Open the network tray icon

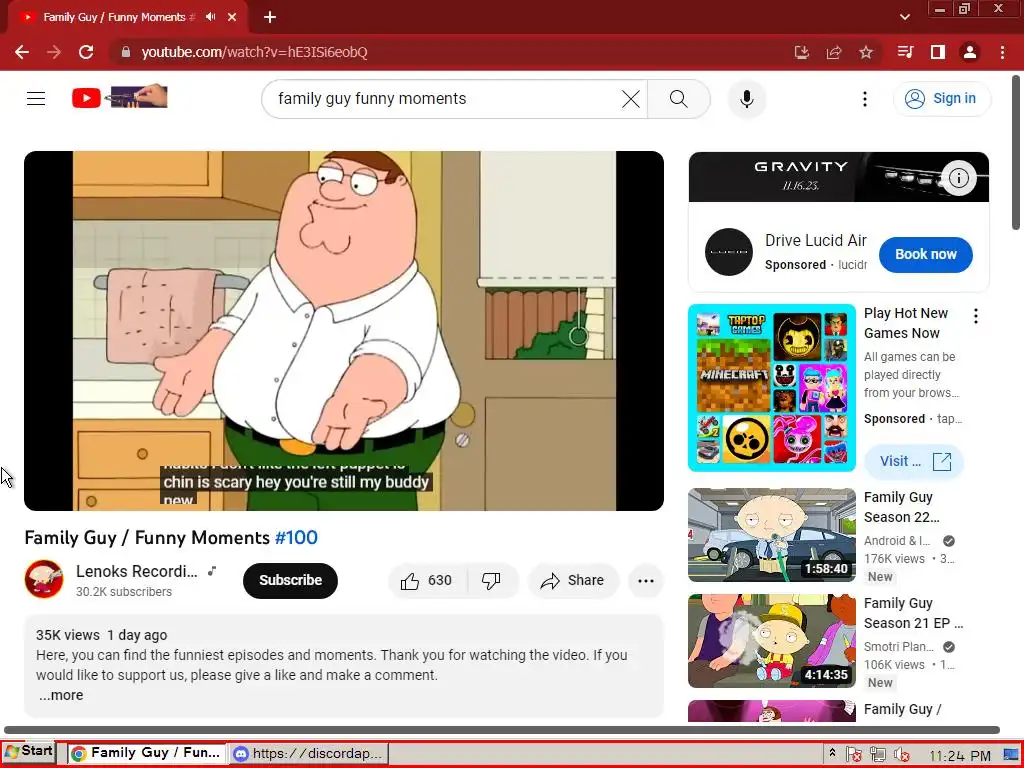coord(877,755)
